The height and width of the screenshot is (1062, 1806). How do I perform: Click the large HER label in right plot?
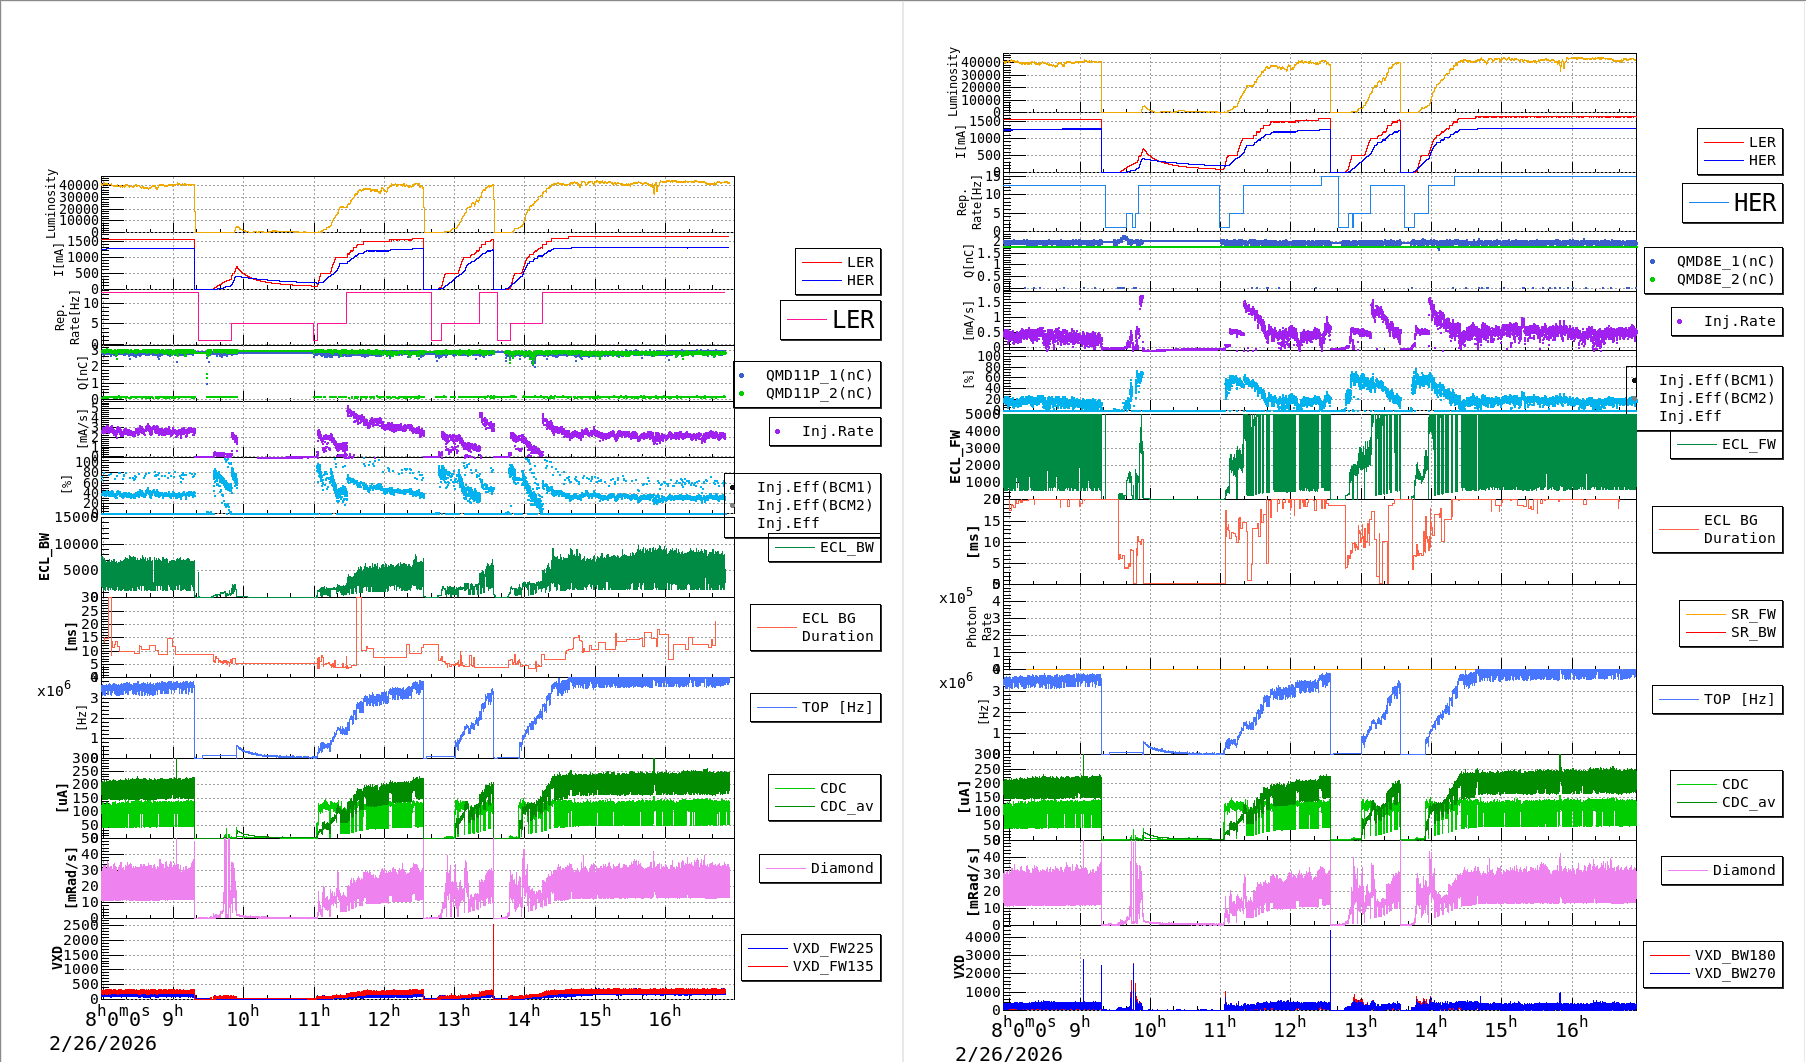[1733, 203]
